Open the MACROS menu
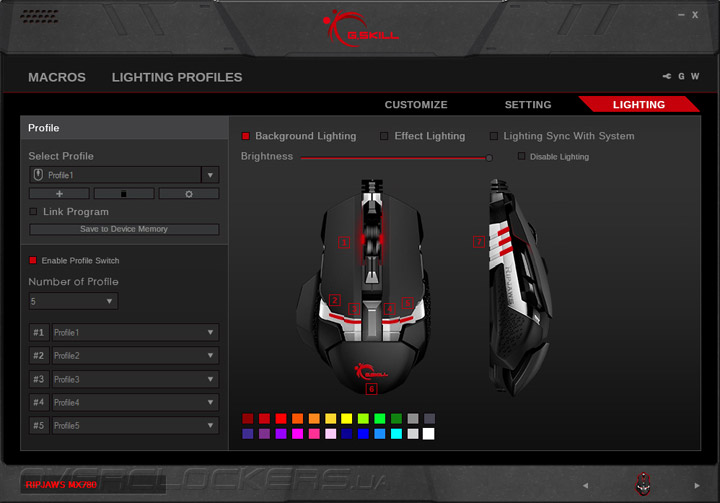This screenshot has width=720, height=503. [57, 77]
